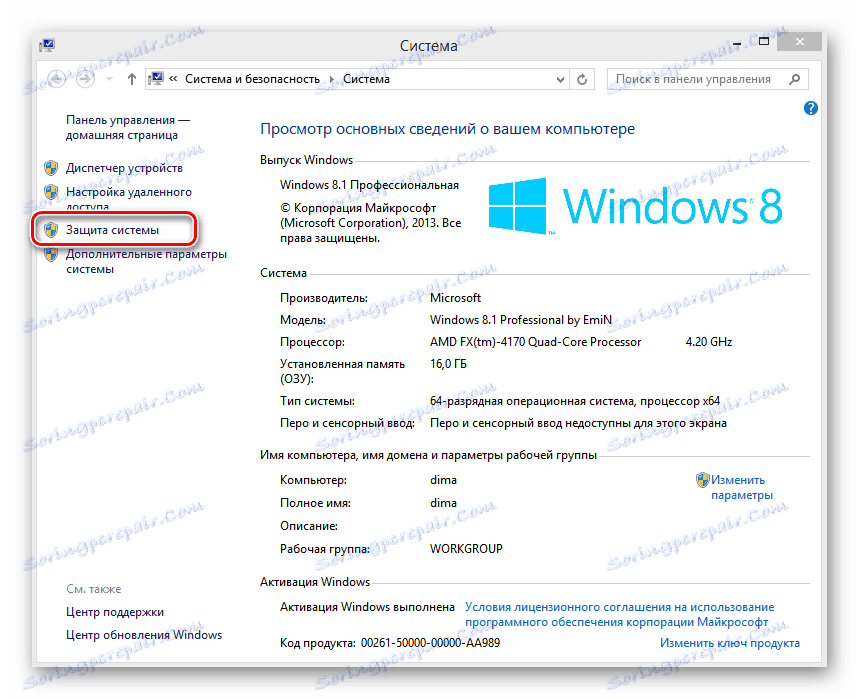Click the refresh icon in the address bar
This screenshot has height=699, width=859.
tap(581, 79)
